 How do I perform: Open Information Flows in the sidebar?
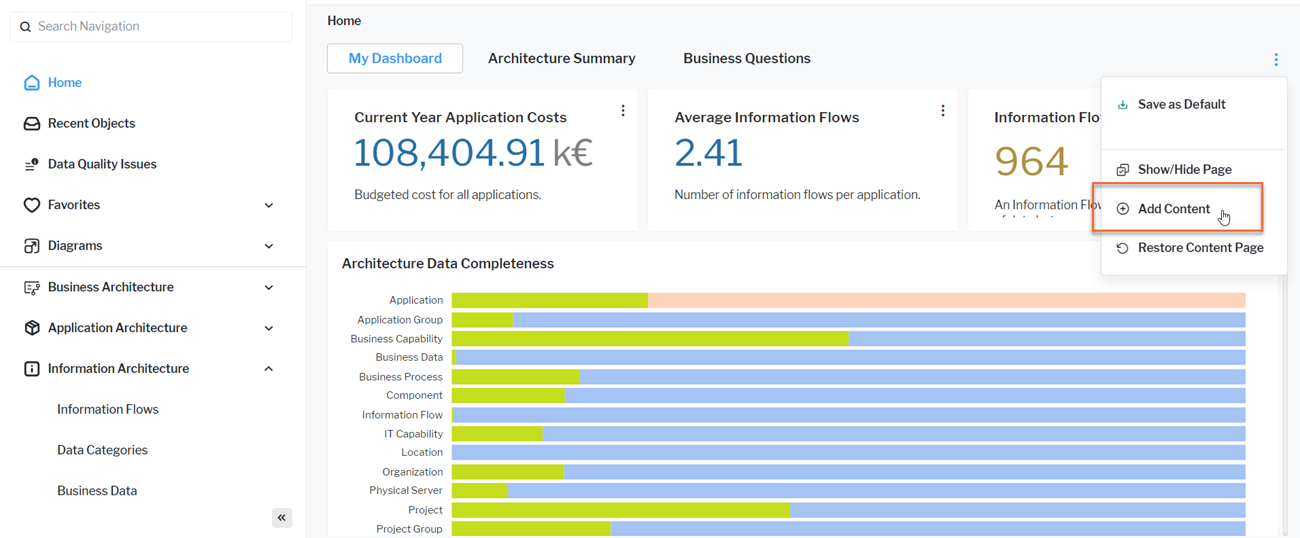tap(108, 409)
